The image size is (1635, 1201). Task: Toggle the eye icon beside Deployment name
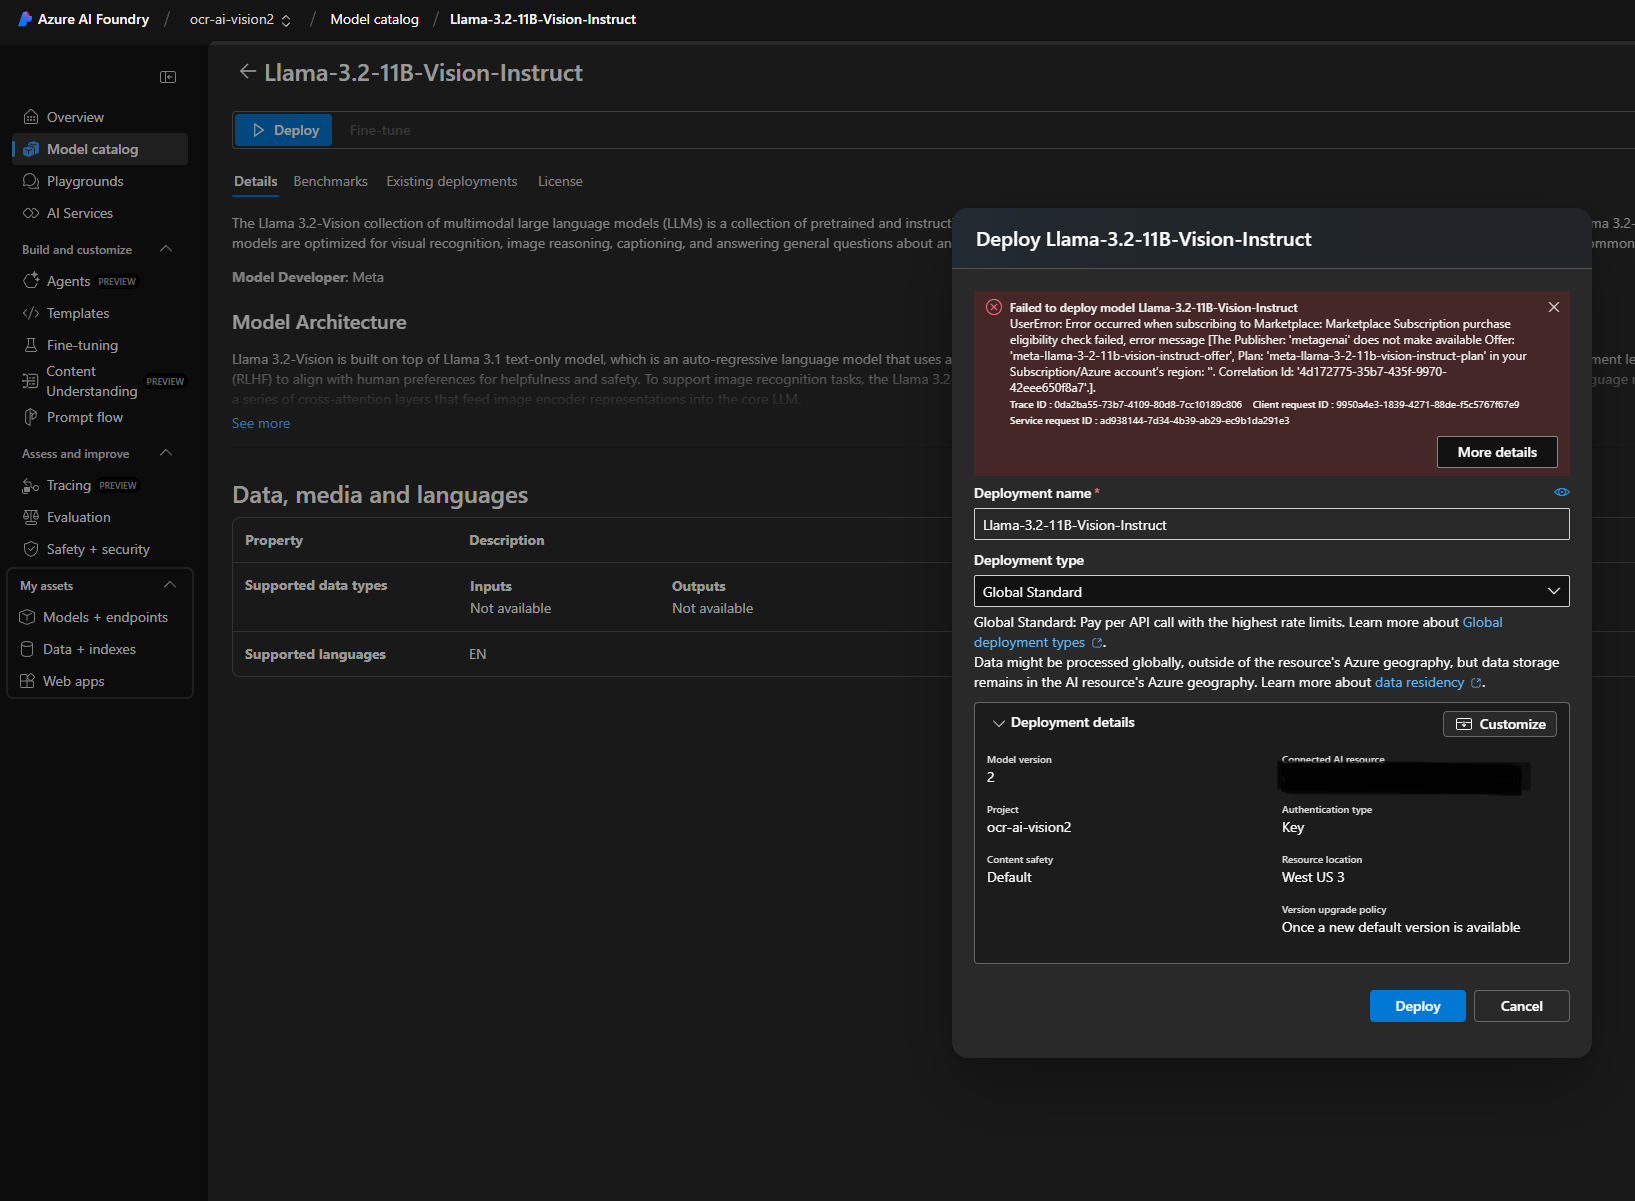1562,492
